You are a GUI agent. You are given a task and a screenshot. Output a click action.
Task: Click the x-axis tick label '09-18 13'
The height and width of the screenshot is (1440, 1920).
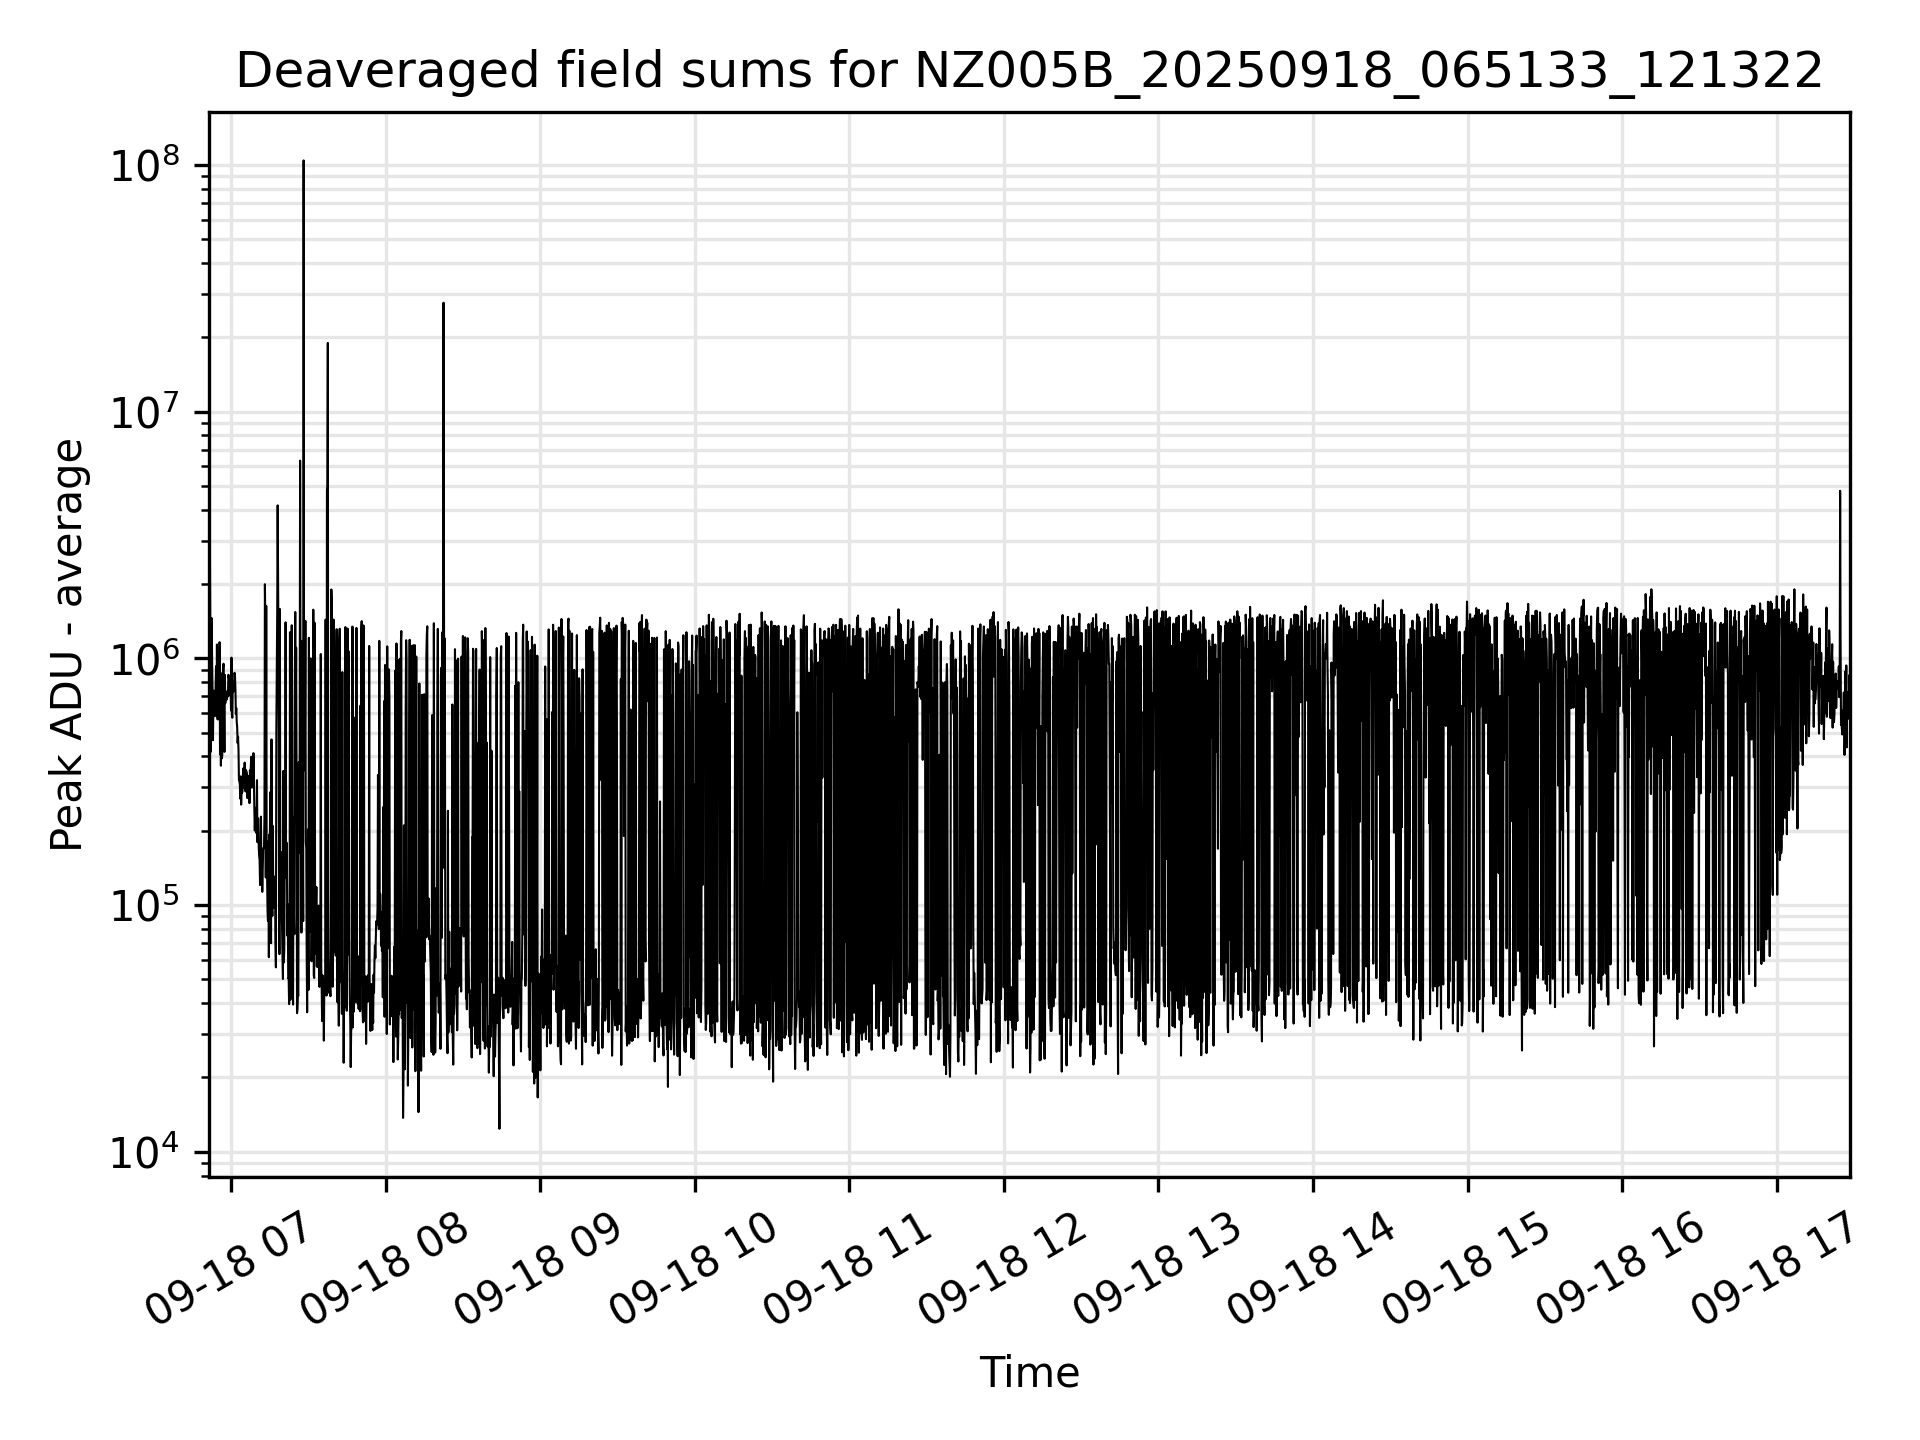coord(1156,1268)
